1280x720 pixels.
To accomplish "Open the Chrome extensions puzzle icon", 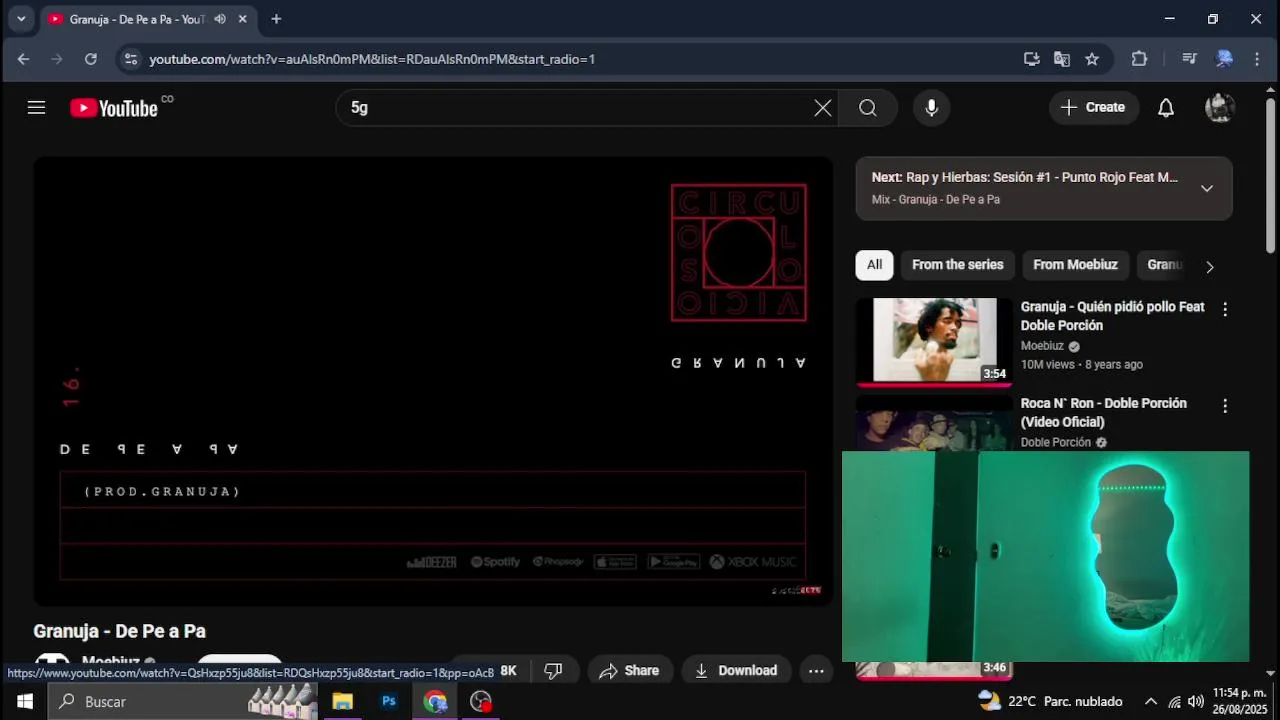I will tap(1139, 59).
